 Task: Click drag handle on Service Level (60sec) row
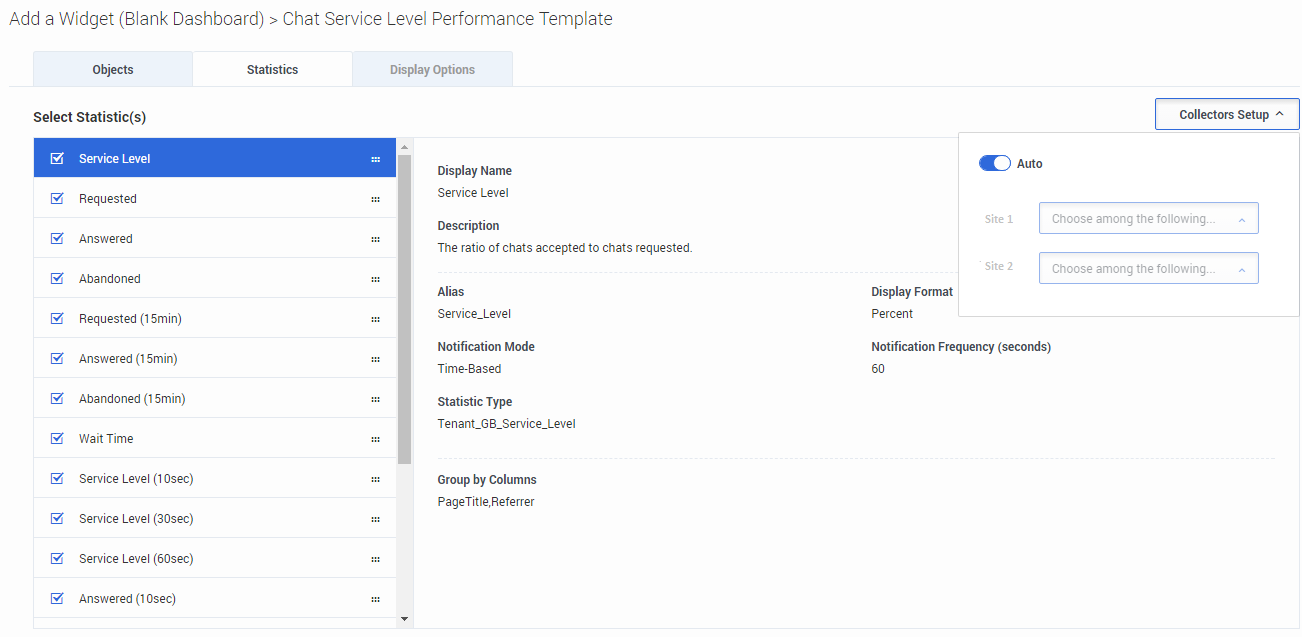tap(375, 559)
